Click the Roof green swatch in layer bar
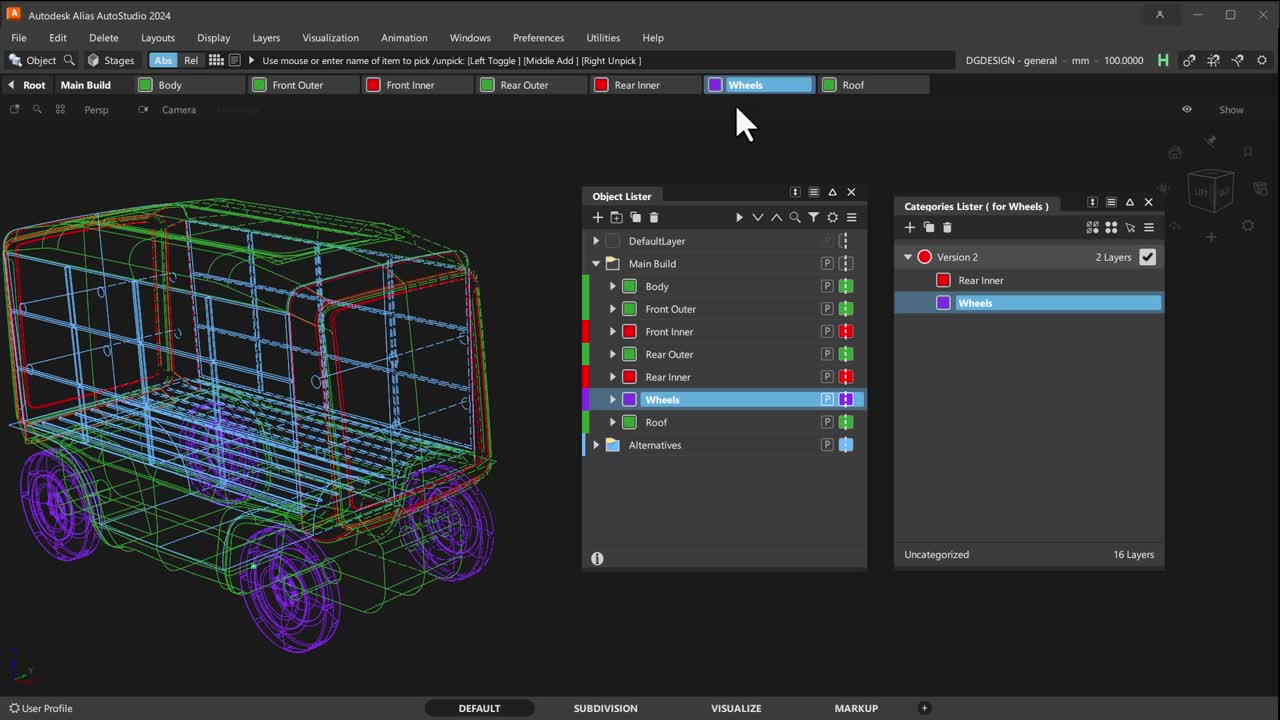Image resolution: width=1280 pixels, height=720 pixels. point(829,85)
